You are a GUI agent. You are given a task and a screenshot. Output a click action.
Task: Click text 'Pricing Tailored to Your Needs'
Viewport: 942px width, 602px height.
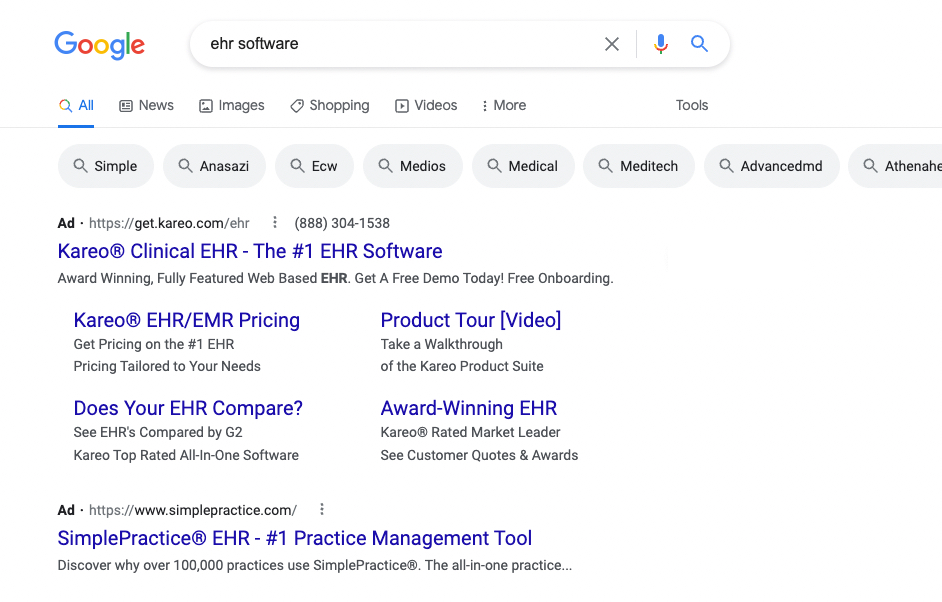pyautogui.click(x=167, y=366)
